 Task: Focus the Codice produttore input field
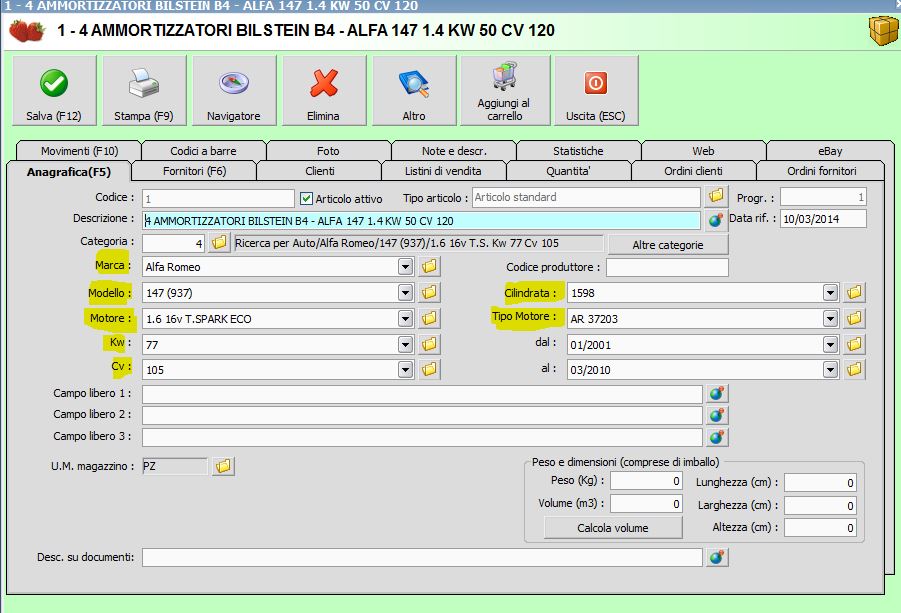(667, 267)
